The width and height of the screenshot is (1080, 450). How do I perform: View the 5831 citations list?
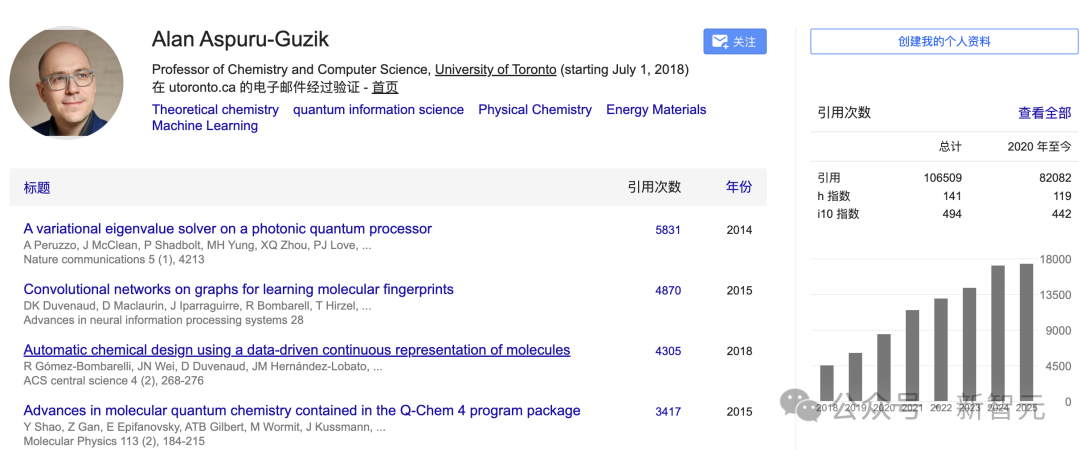[x=668, y=230]
